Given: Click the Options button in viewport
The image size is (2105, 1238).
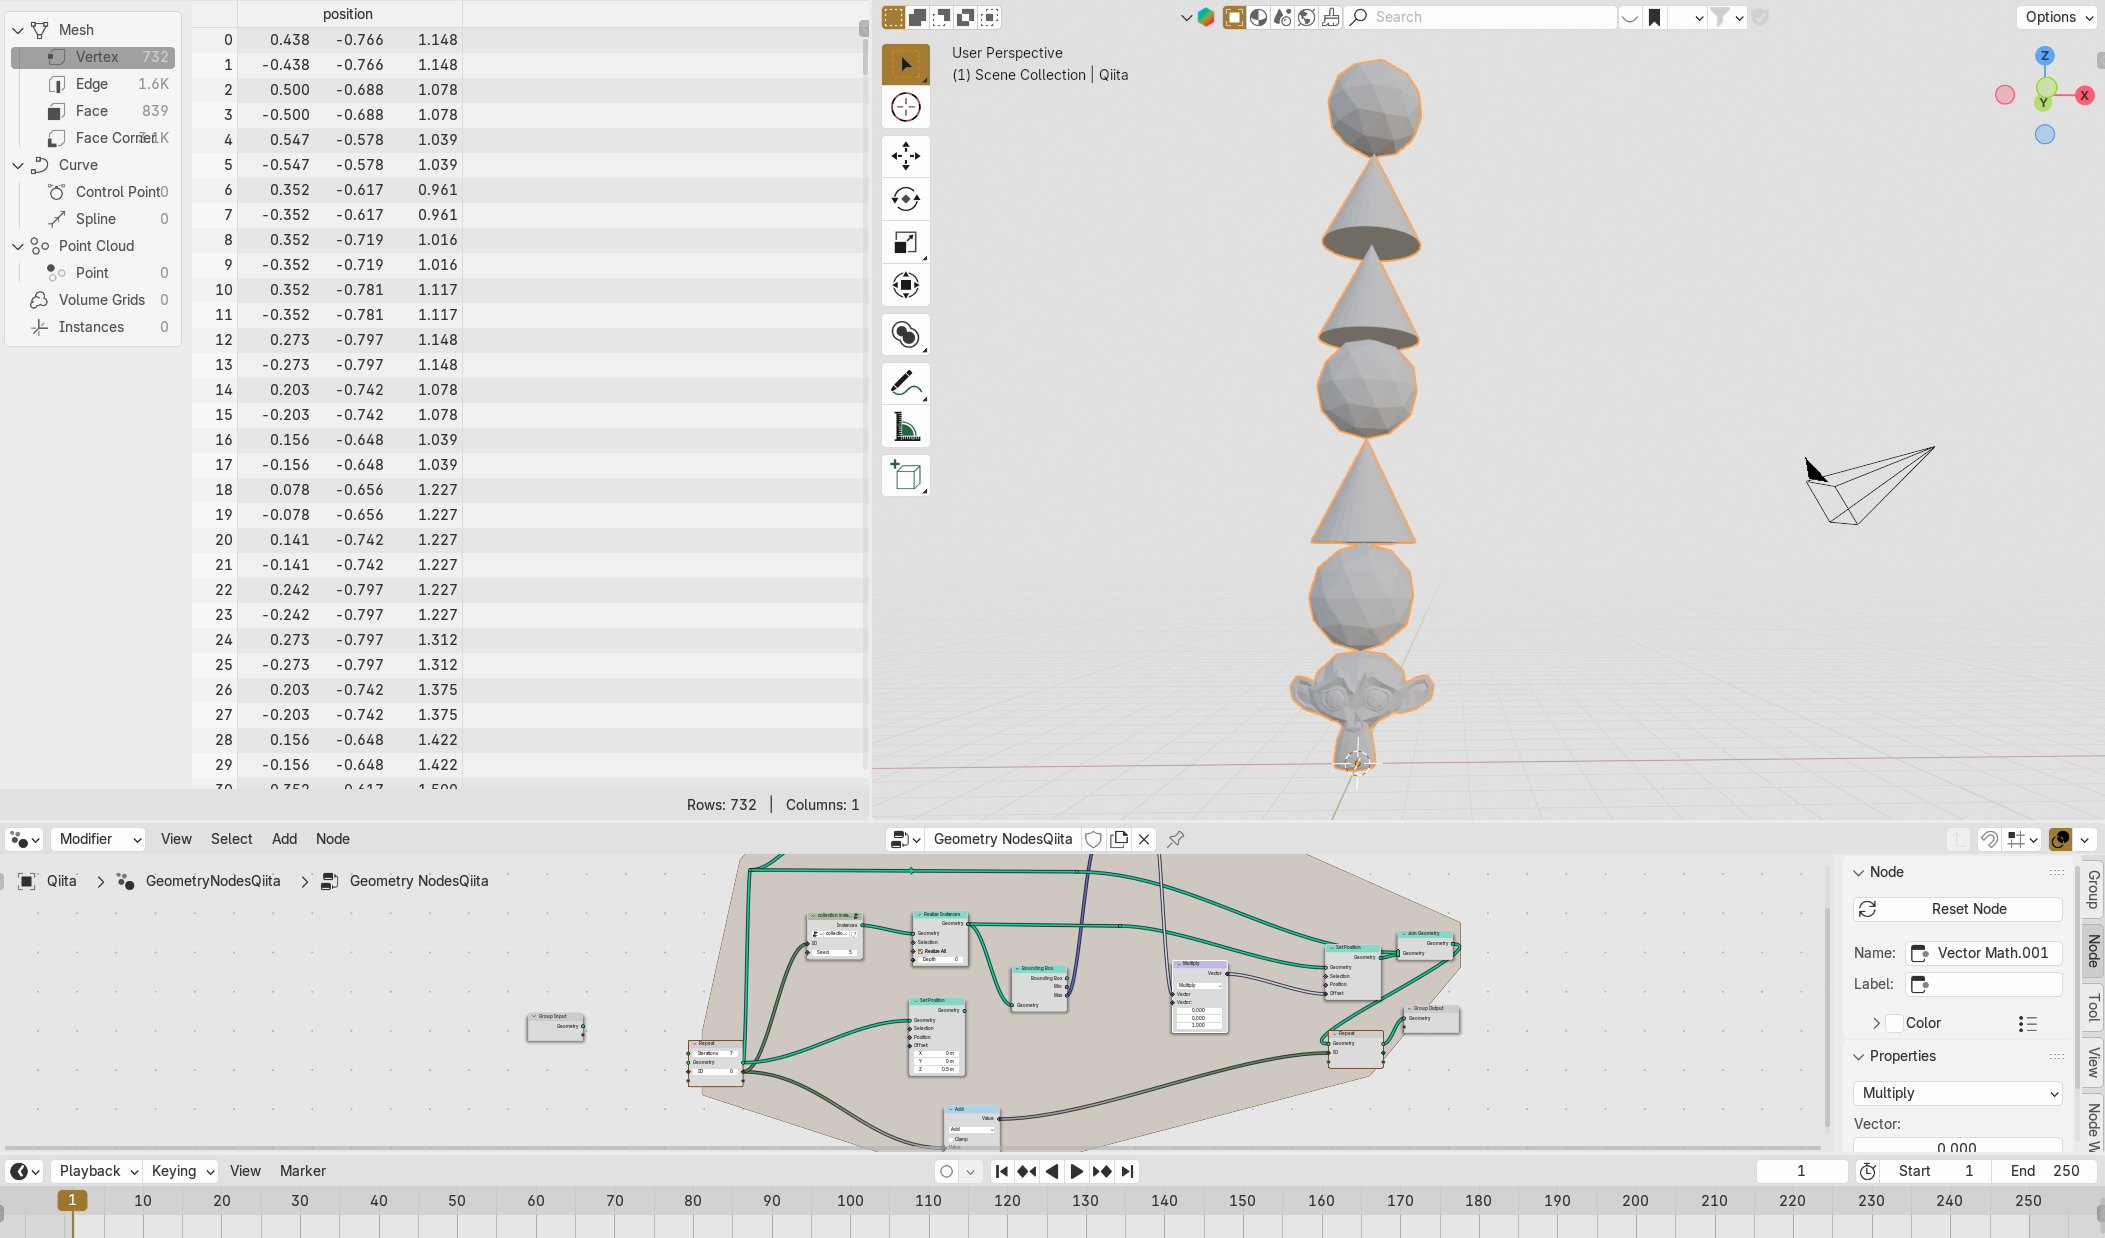Looking at the screenshot, I should 2058,17.
